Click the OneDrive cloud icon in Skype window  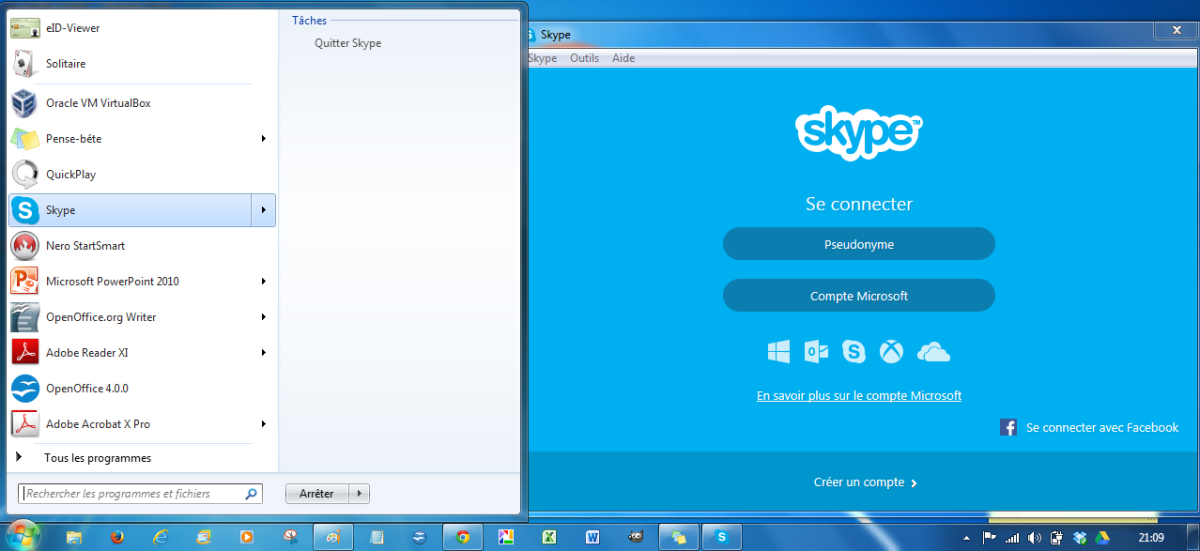click(x=933, y=352)
